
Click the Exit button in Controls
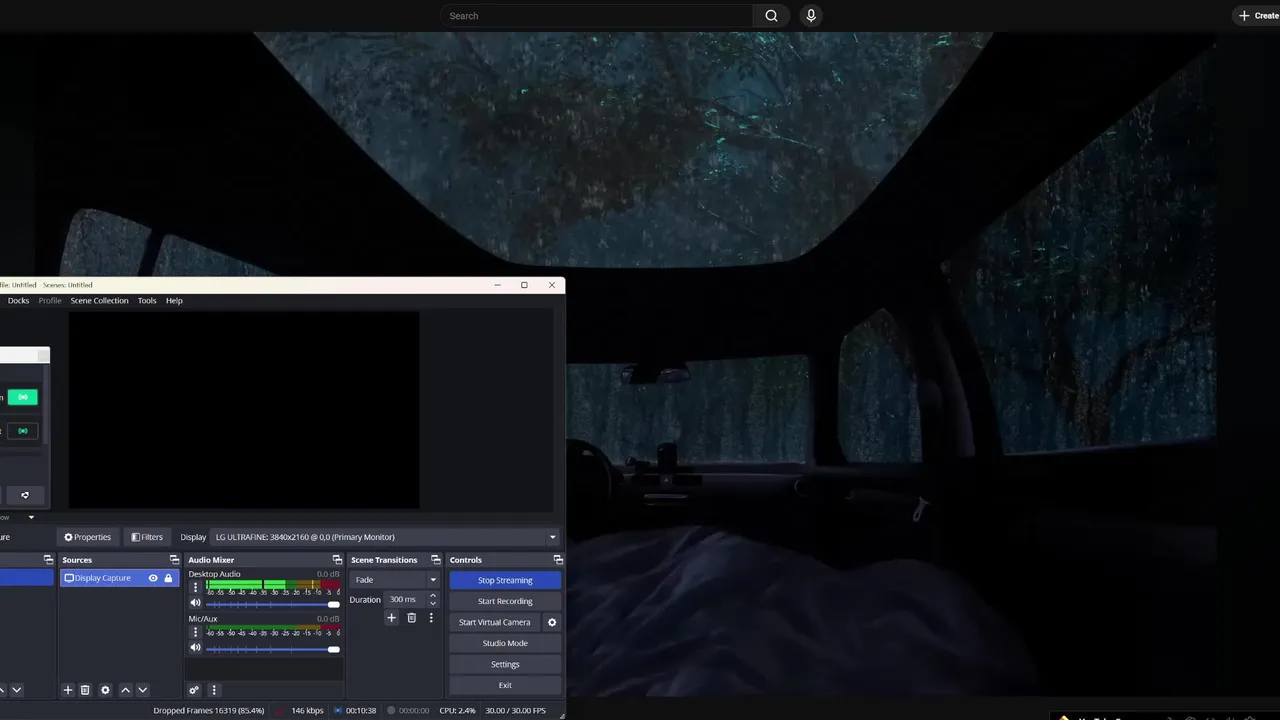click(x=505, y=685)
